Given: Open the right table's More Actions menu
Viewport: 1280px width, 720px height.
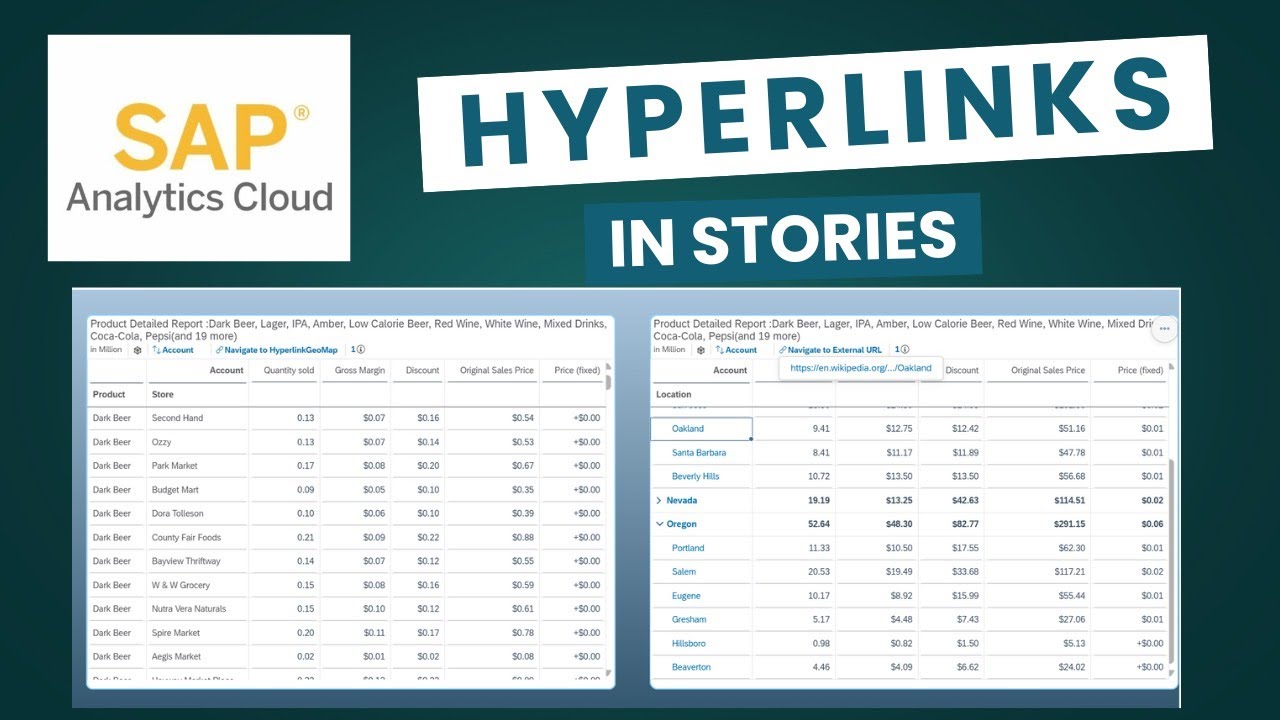Looking at the screenshot, I should [x=1164, y=328].
